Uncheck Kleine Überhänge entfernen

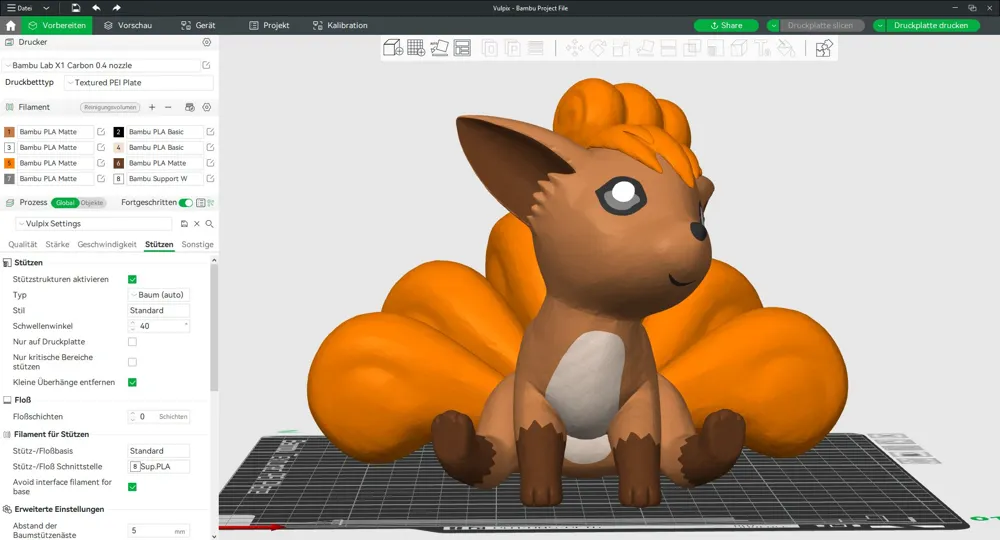(132, 383)
